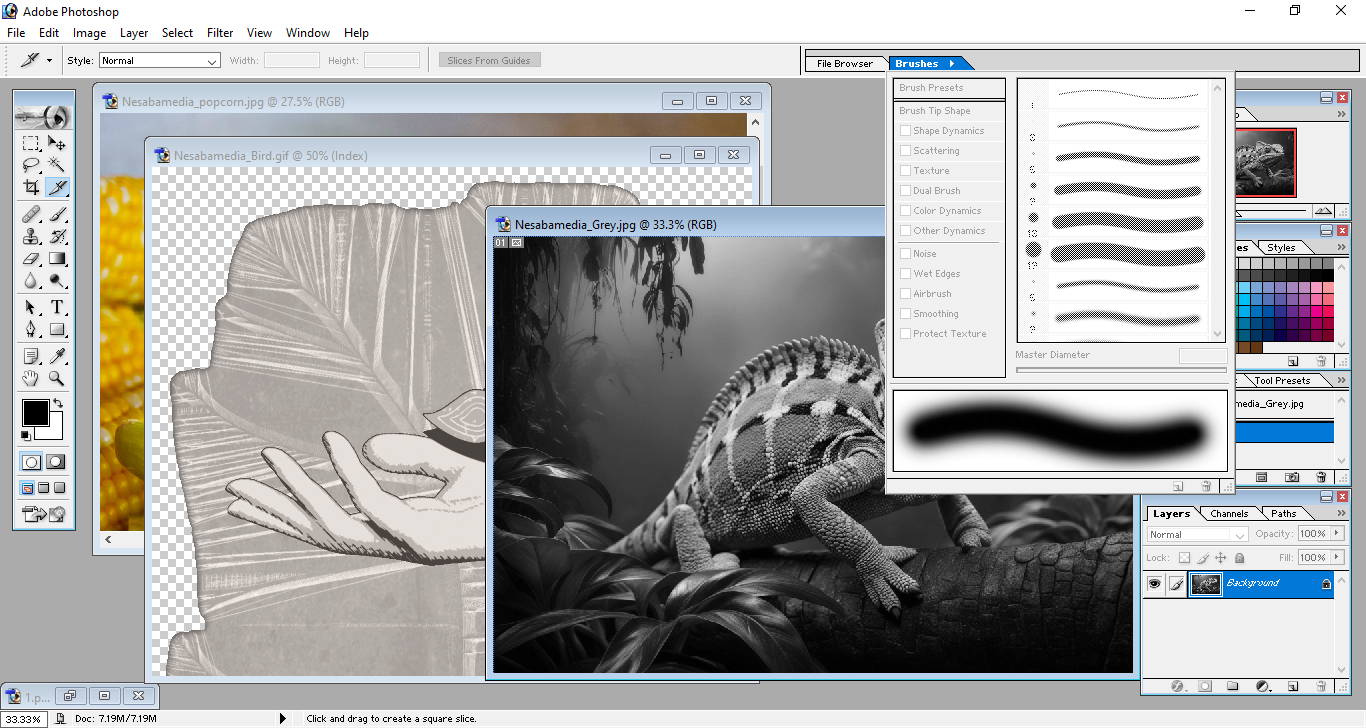This screenshot has width=1366, height=728.
Task: Pick the Lasso tool
Action: (32, 165)
